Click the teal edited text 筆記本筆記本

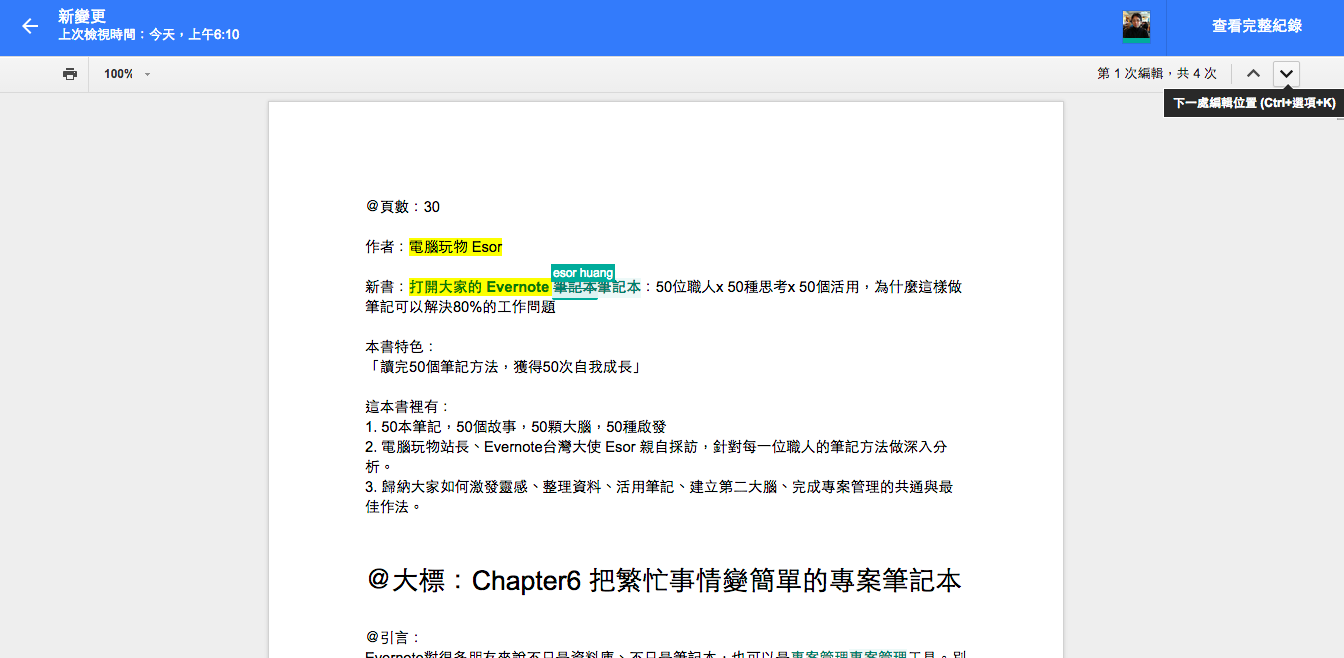[597, 287]
